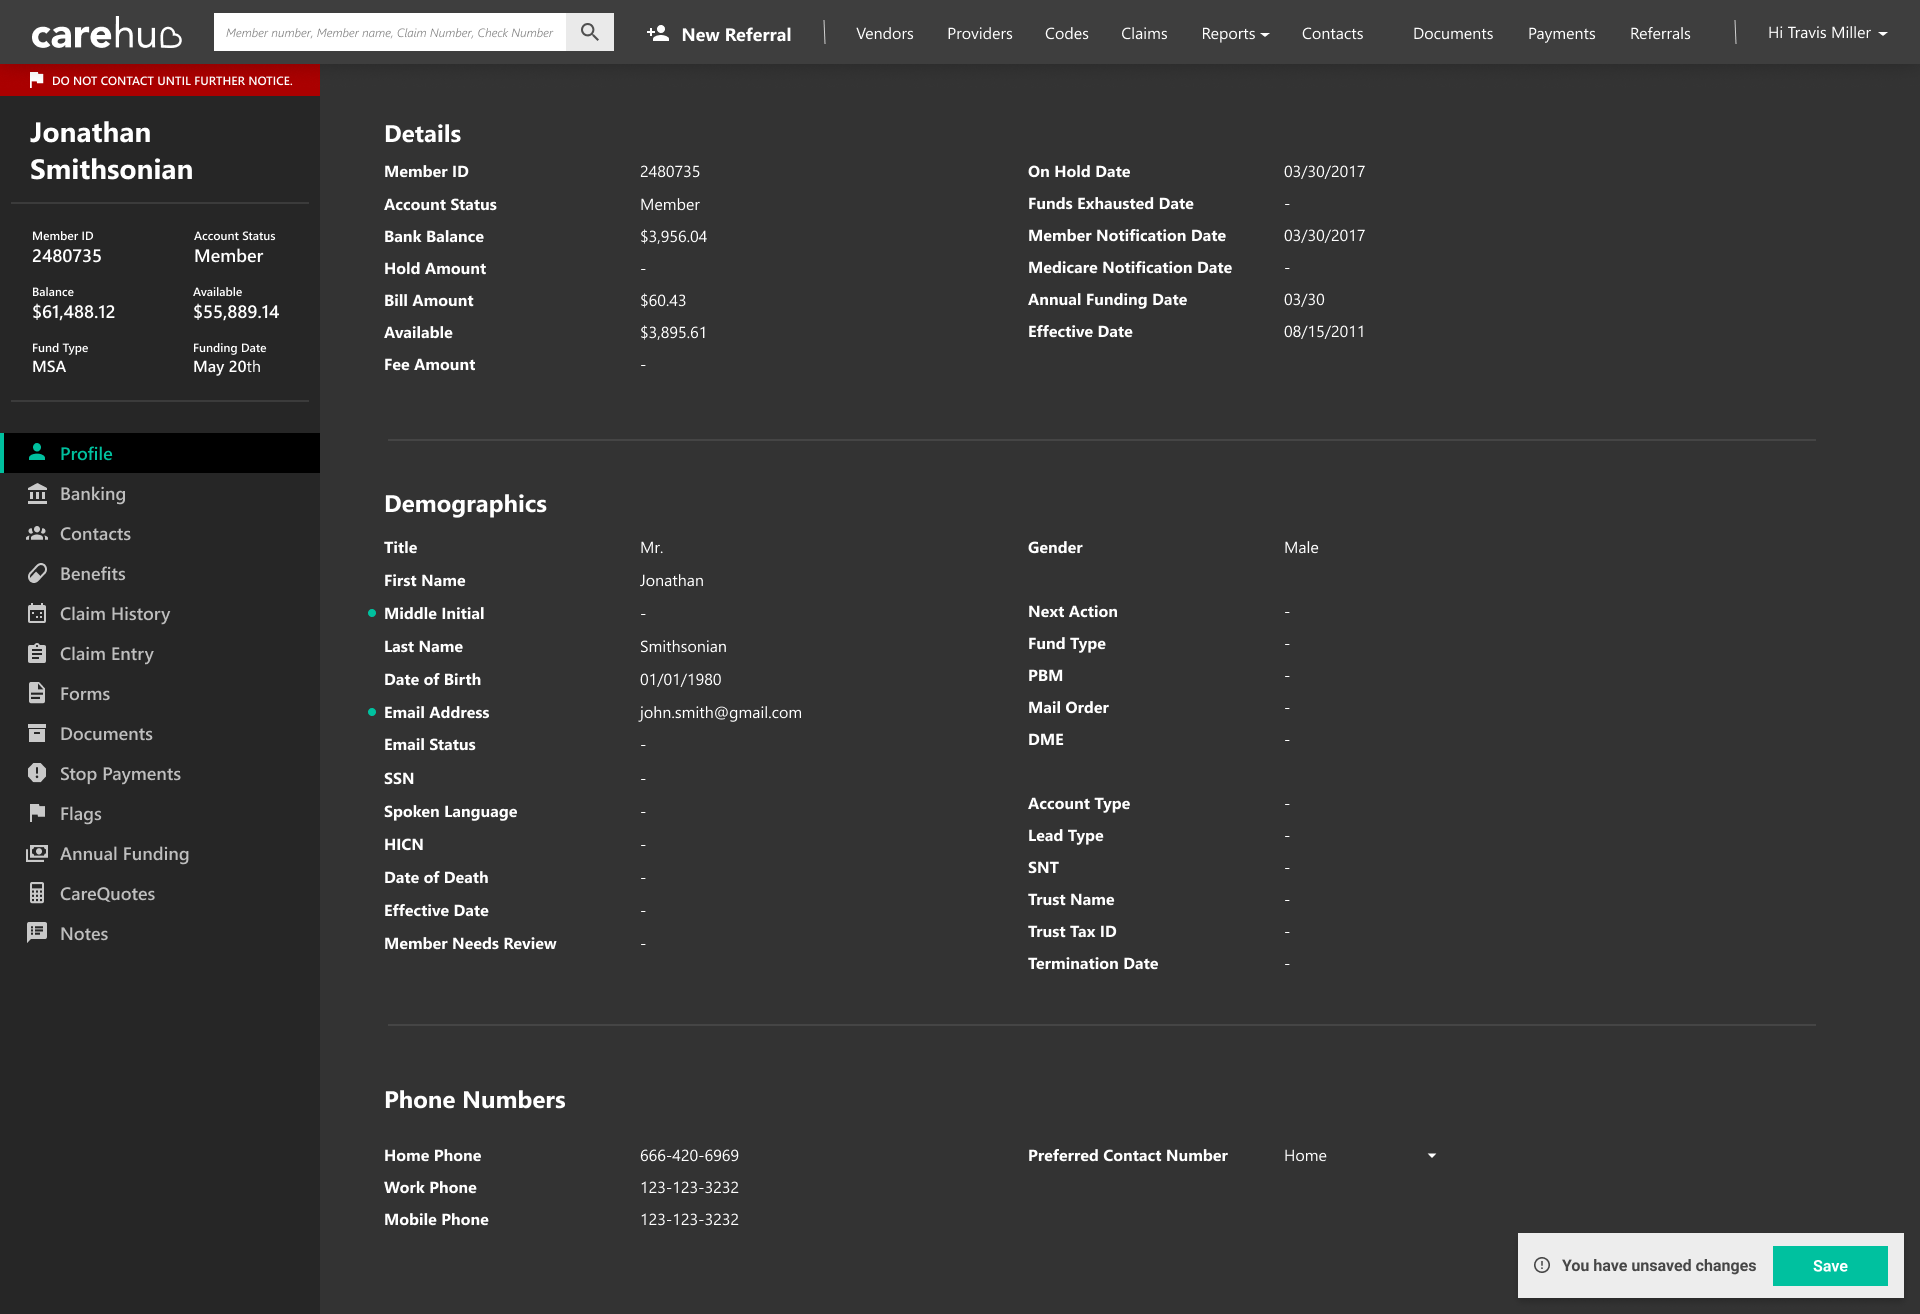Open Payments in top navigation
Screen dimensions: 1920x1314
(1561, 33)
